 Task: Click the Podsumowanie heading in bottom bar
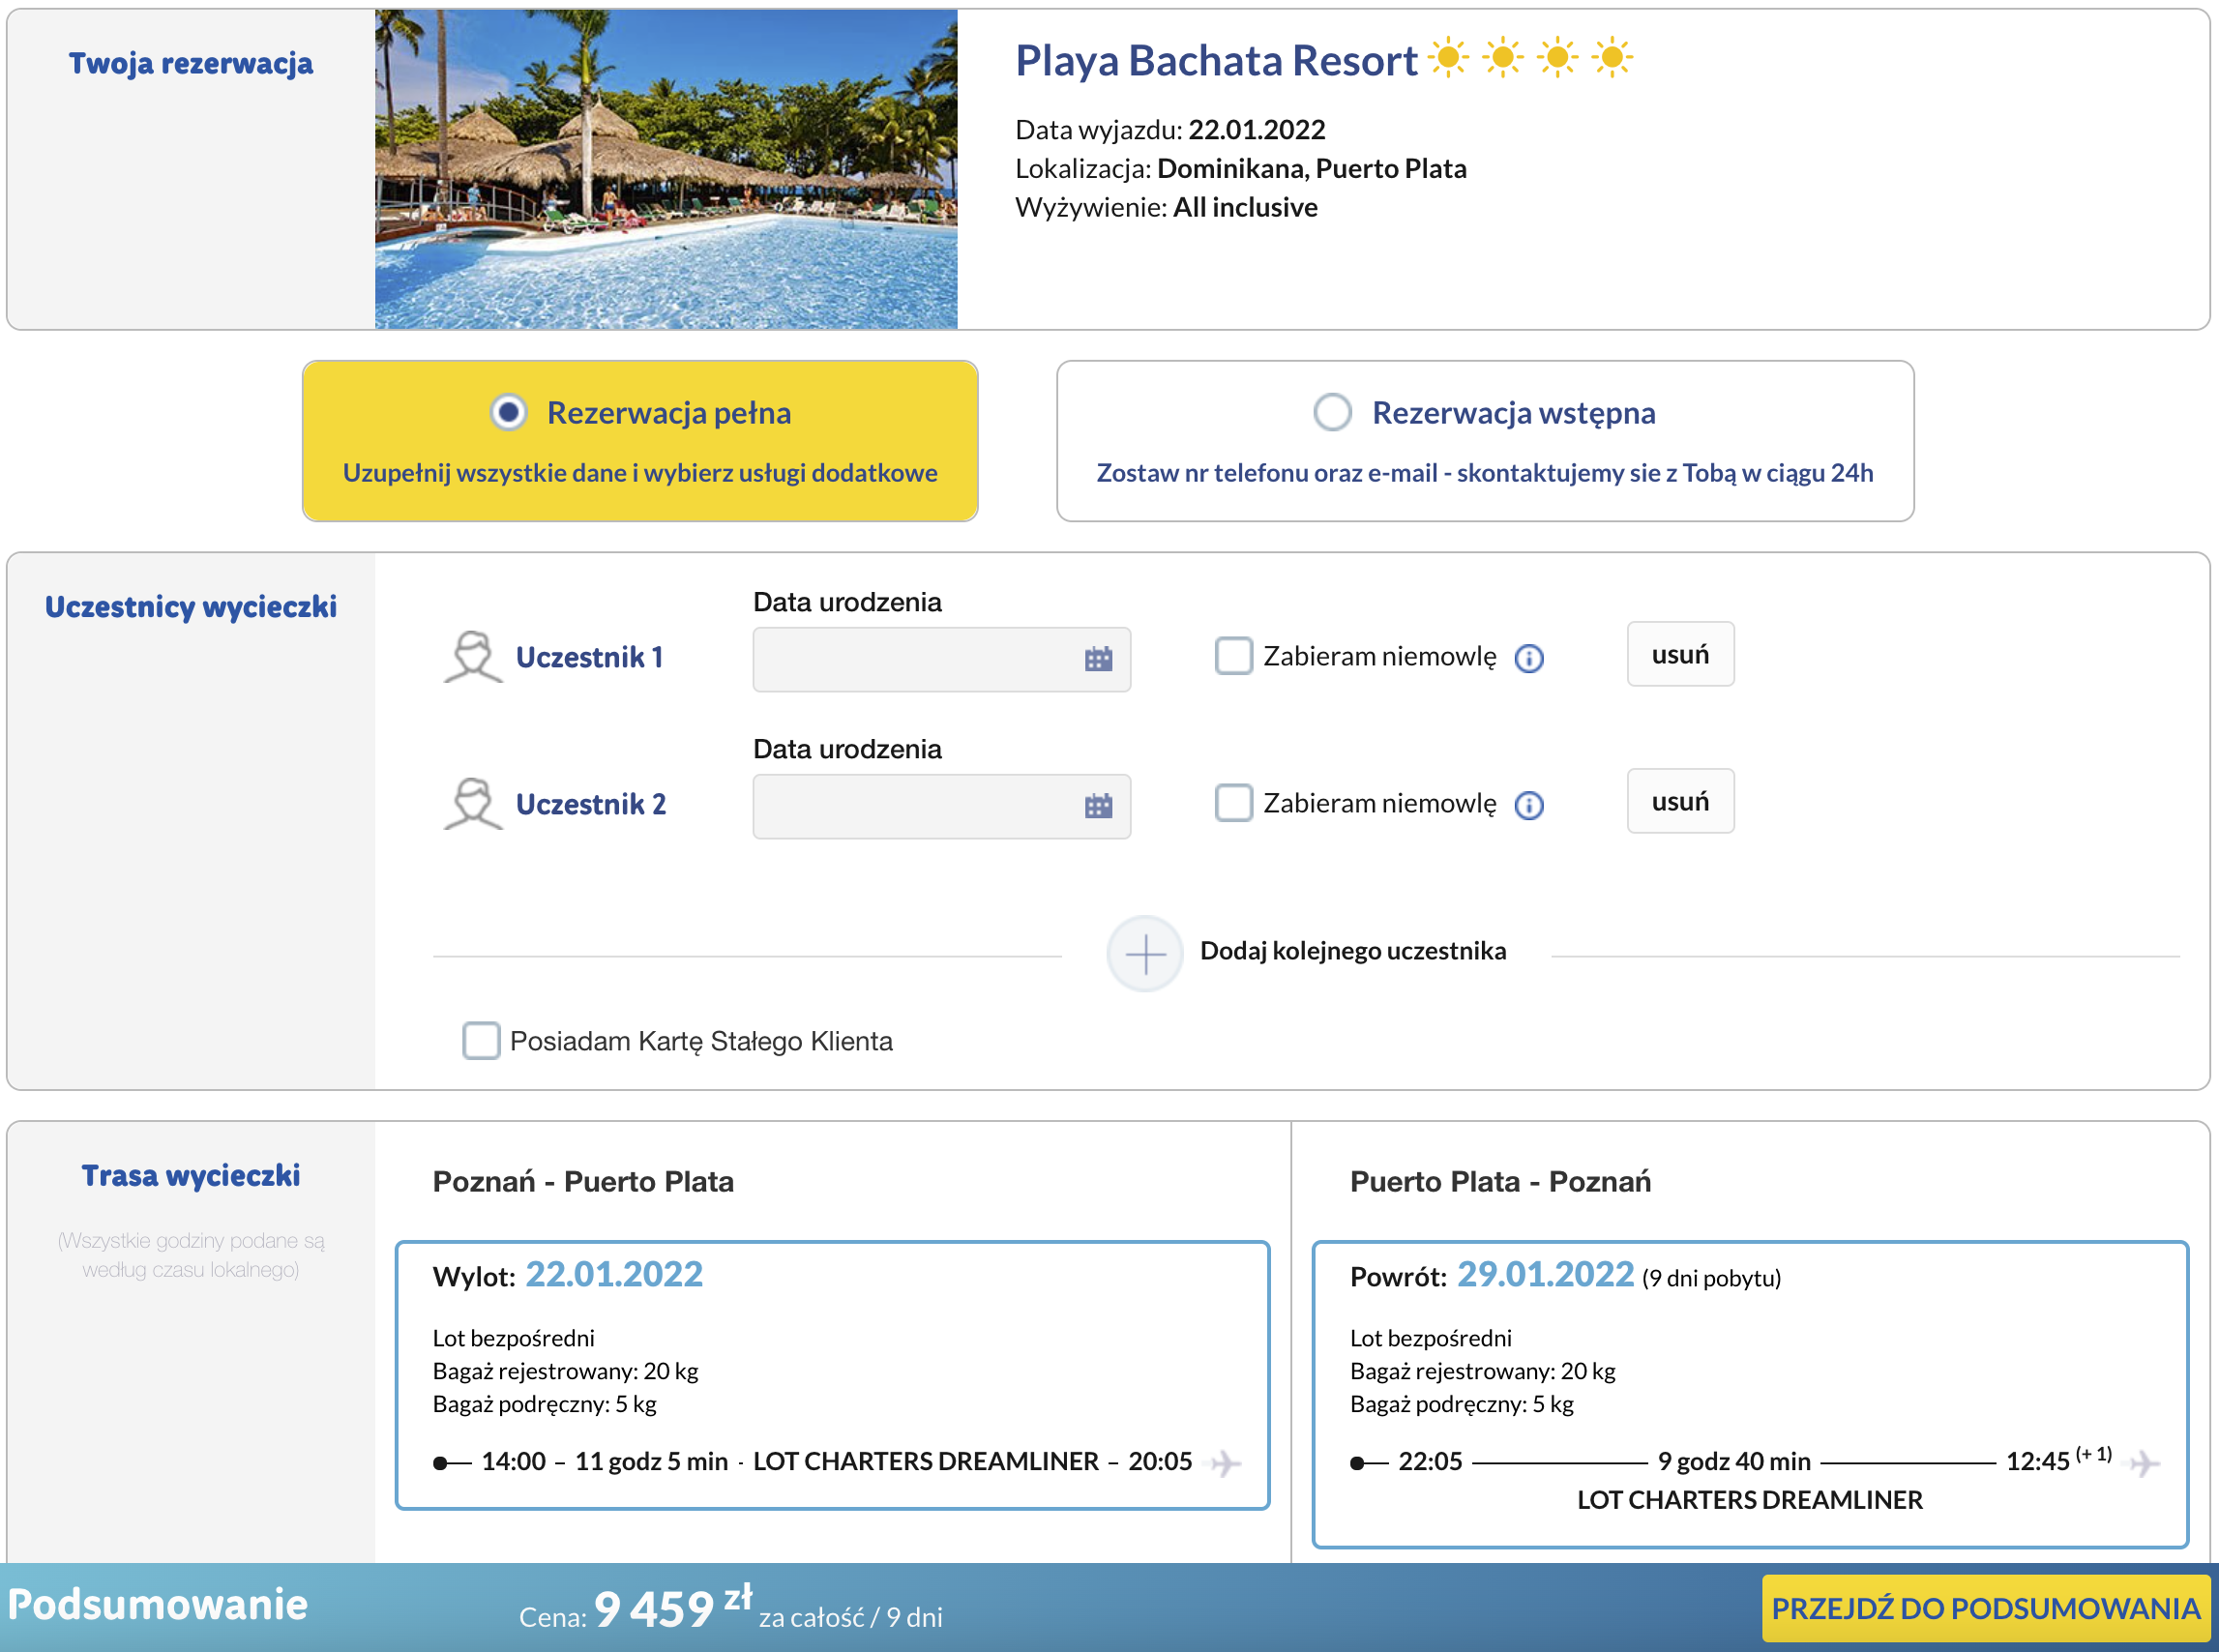(158, 1605)
